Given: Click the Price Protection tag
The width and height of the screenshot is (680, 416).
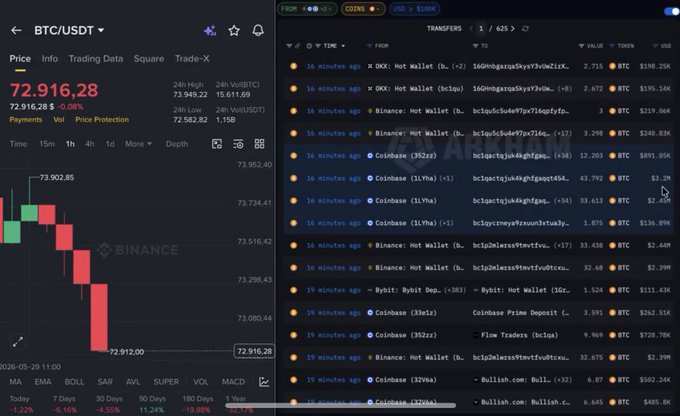Looking at the screenshot, I should tap(102, 120).
